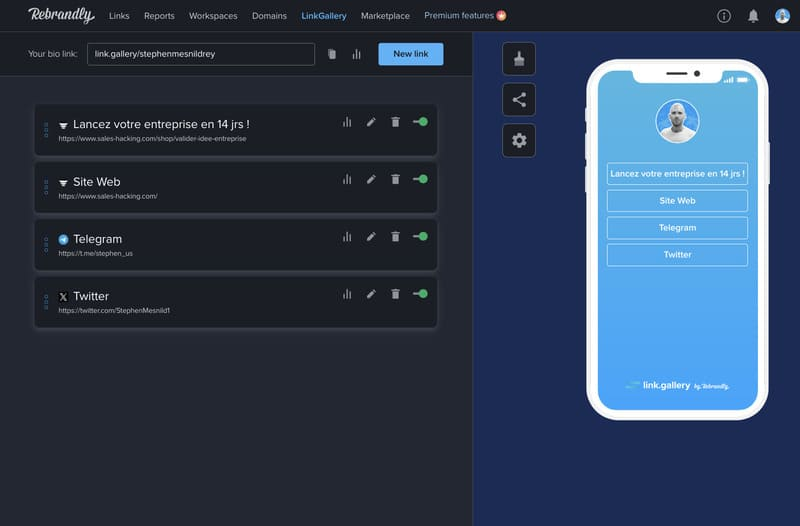
Task: Open Premium features menu item
Action: coord(465,16)
